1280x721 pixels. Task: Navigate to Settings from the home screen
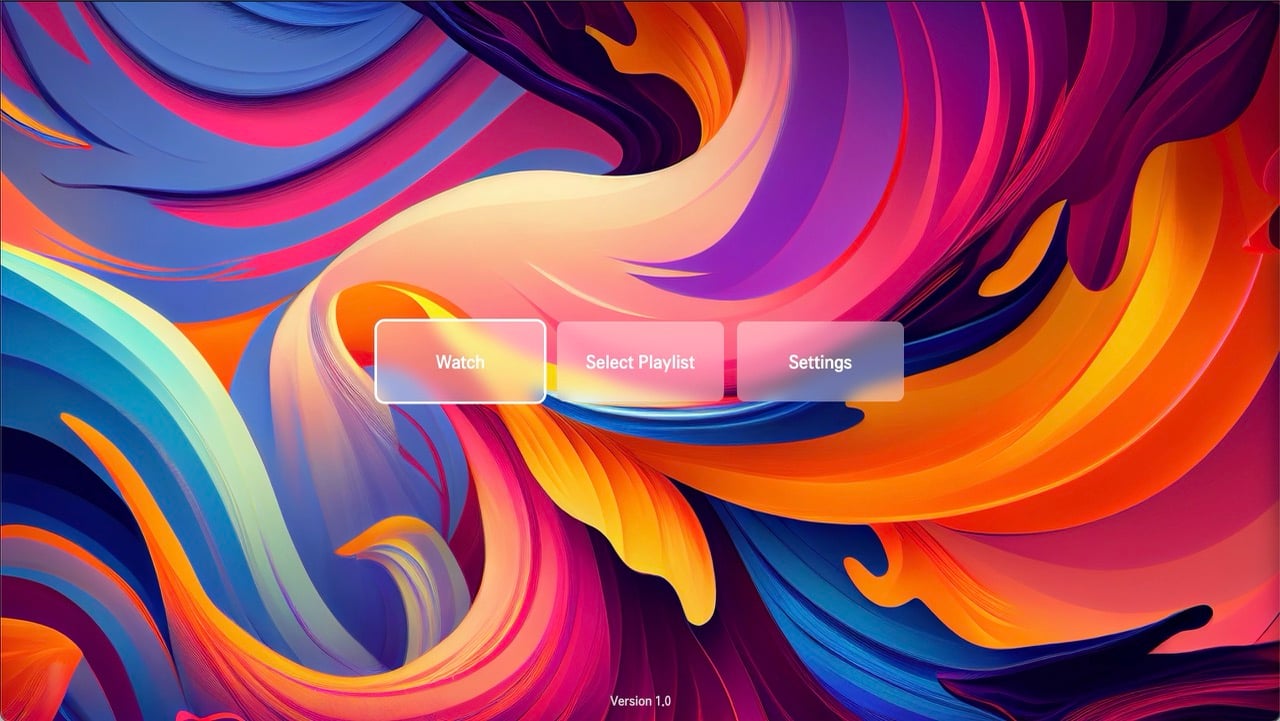click(820, 362)
